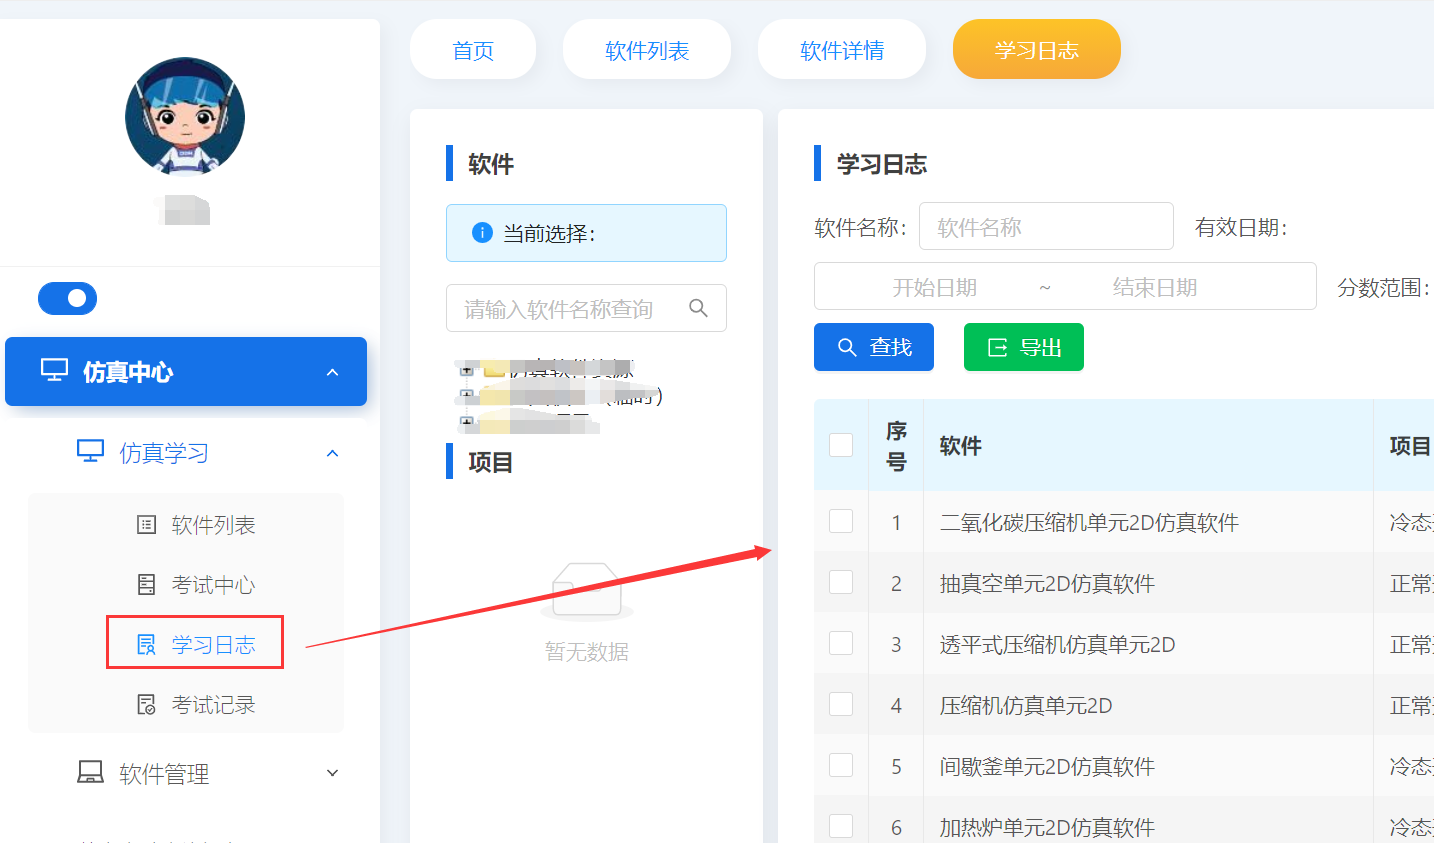Tick checkbox for 间歇釜单元2D仿真软件

coord(841,766)
